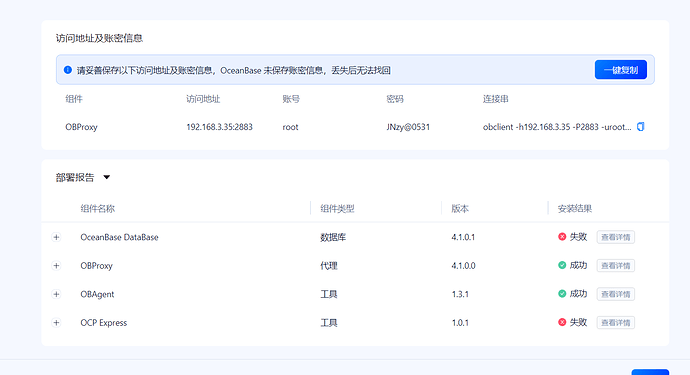The width and height of the screenshot is (690, 375).
Task: Click the OCP Express component name
Action: 103,323
